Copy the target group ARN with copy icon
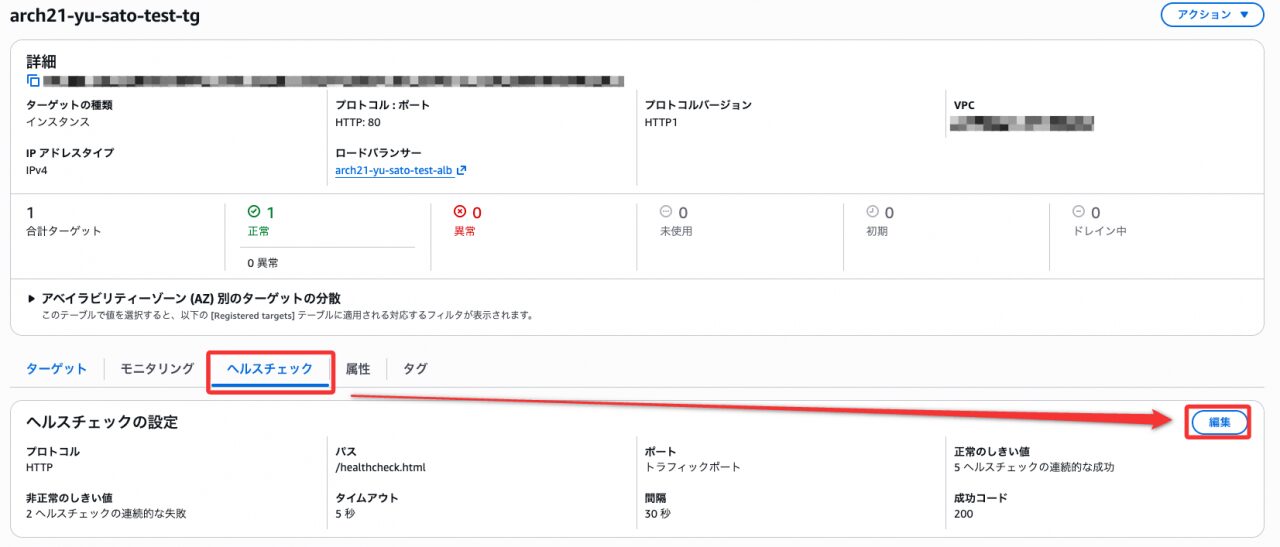The width and height of the screenshot is (1280, 547). click(x=33, y=81)
